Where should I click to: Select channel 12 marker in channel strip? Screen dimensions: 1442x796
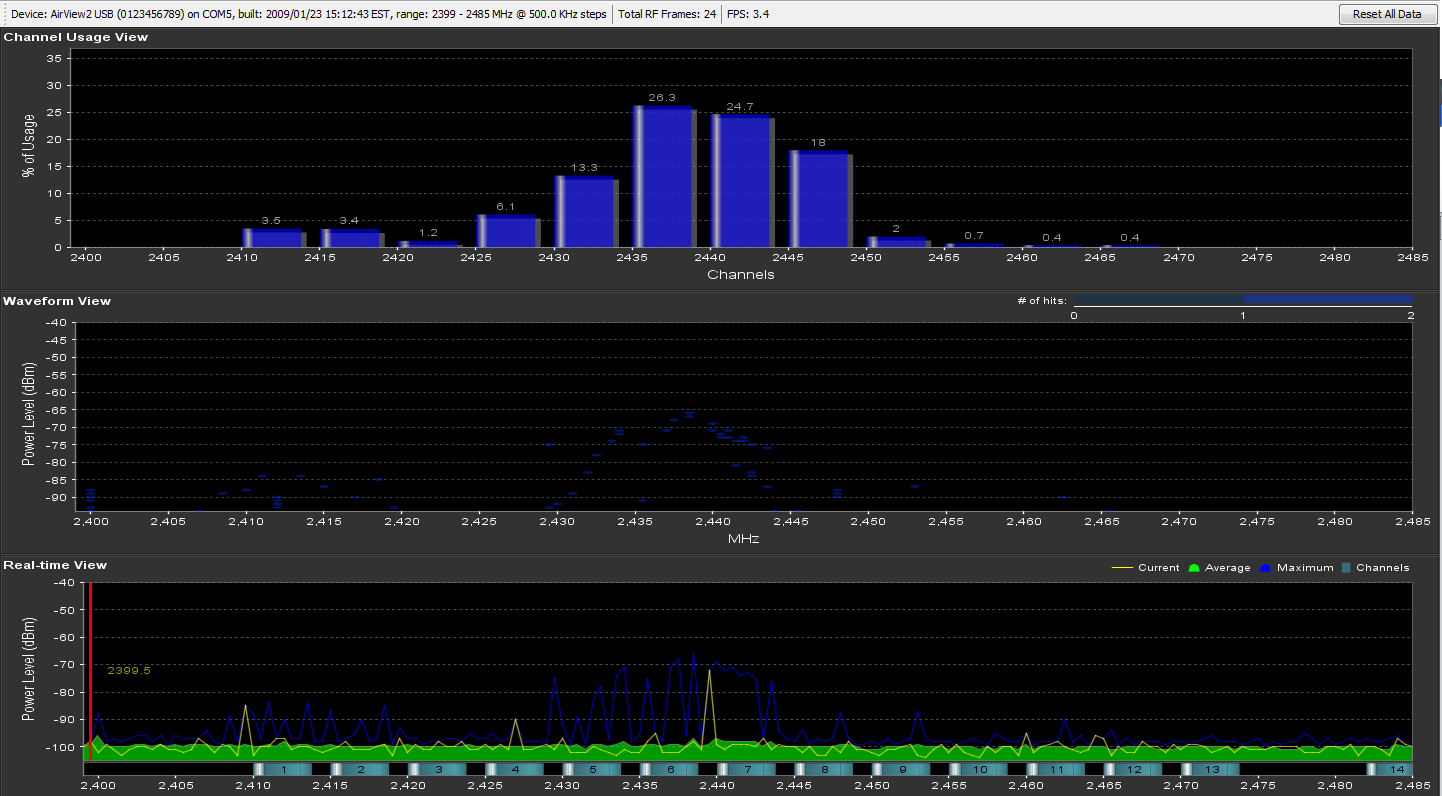click(1134, 769)
